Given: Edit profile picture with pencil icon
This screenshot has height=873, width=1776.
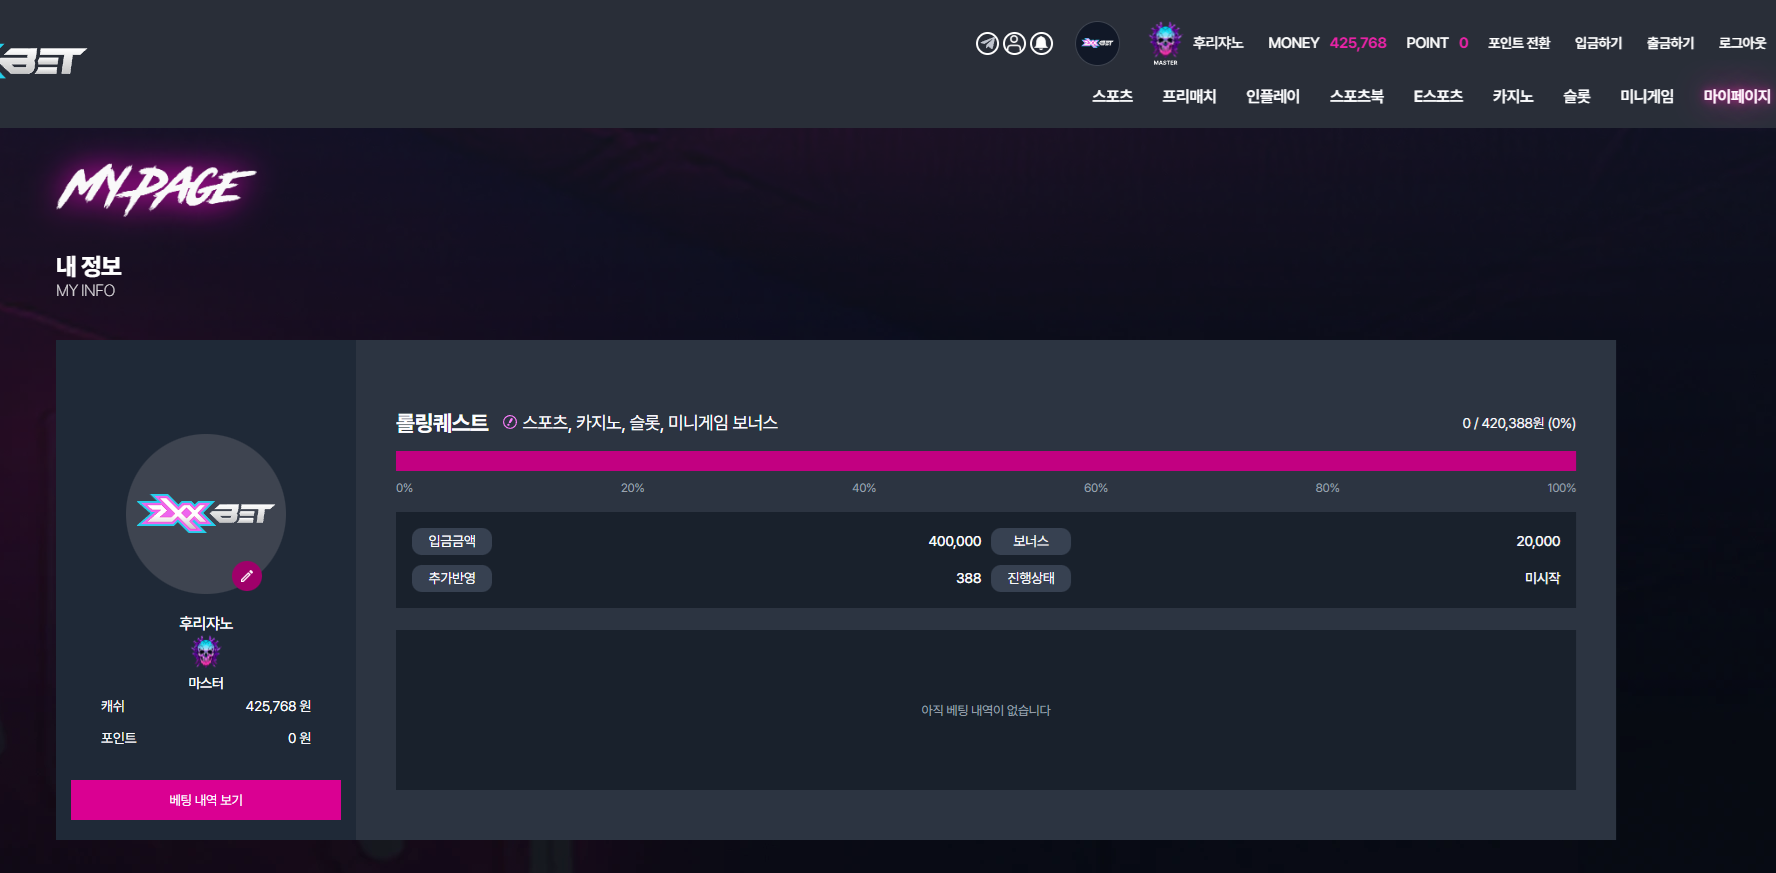Looking at the screenshot, I should click(247, 576).
